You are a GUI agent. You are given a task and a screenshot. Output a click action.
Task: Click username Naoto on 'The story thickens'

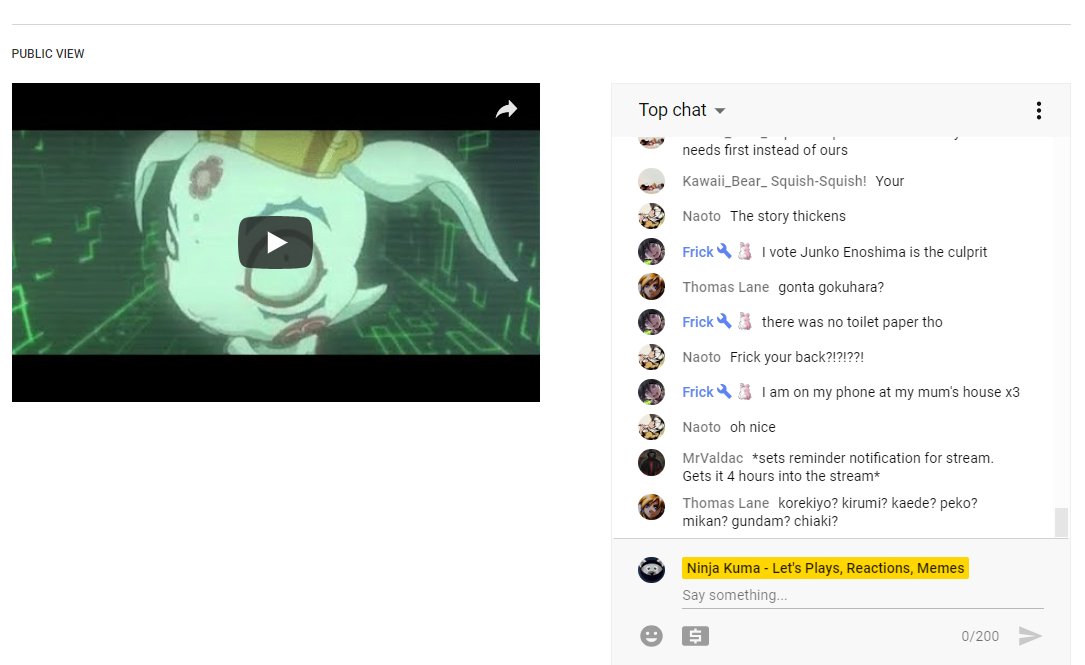click(701, 216)
